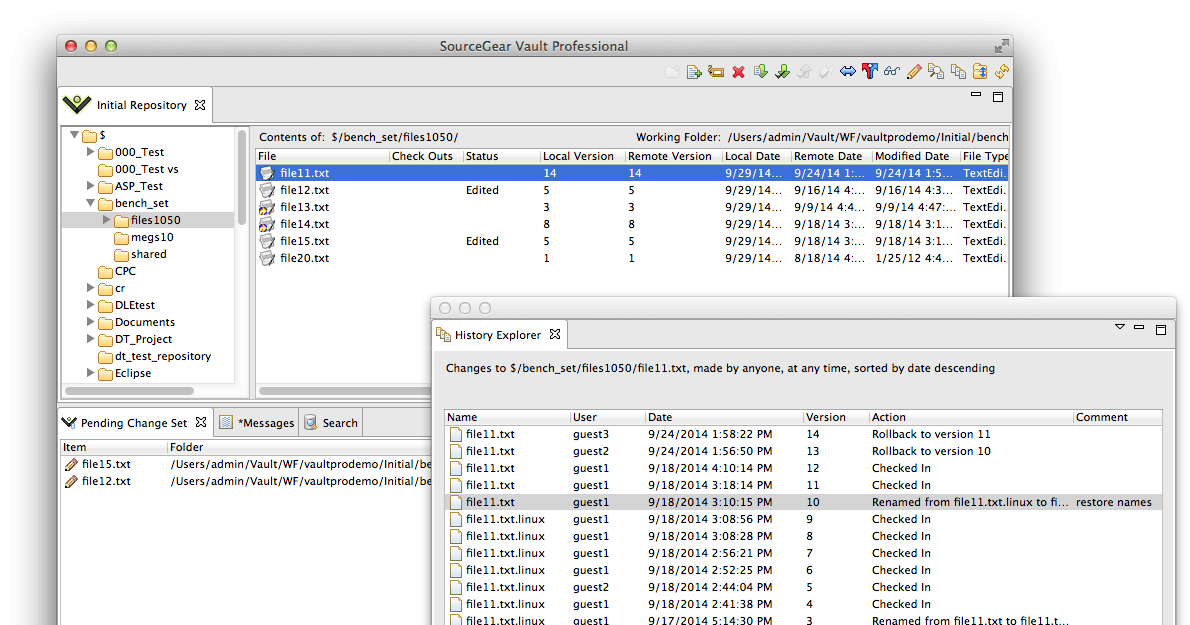
Task: Sort file list by the Status column
Action: (501, 156)
